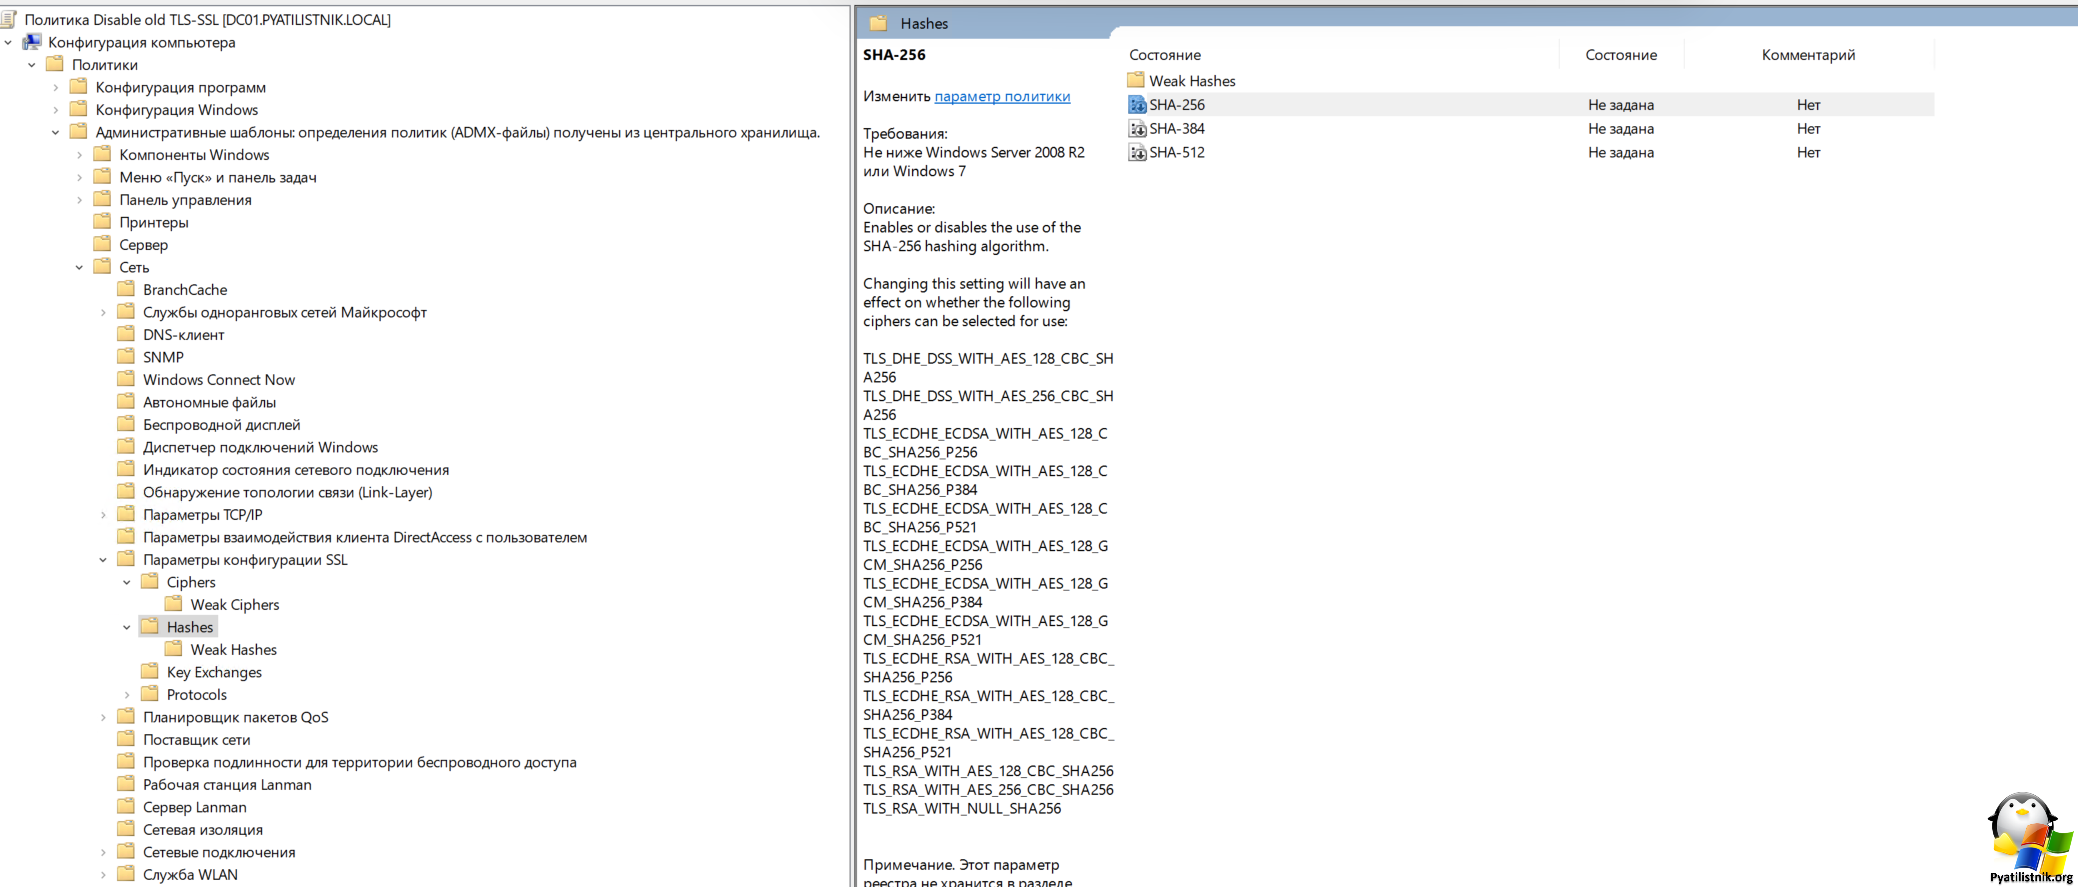Click the first Состояние column header
Image resolution: width=2078 pixels, height=887 pixels.
pyautogui.click(x=1165, y=55)
